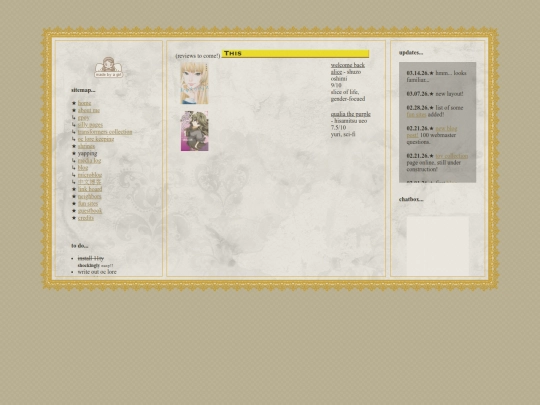Visit the 'microblog' link
Image resolution: width=540 pixels, height=405 pixels.
[x=90, y=175]
